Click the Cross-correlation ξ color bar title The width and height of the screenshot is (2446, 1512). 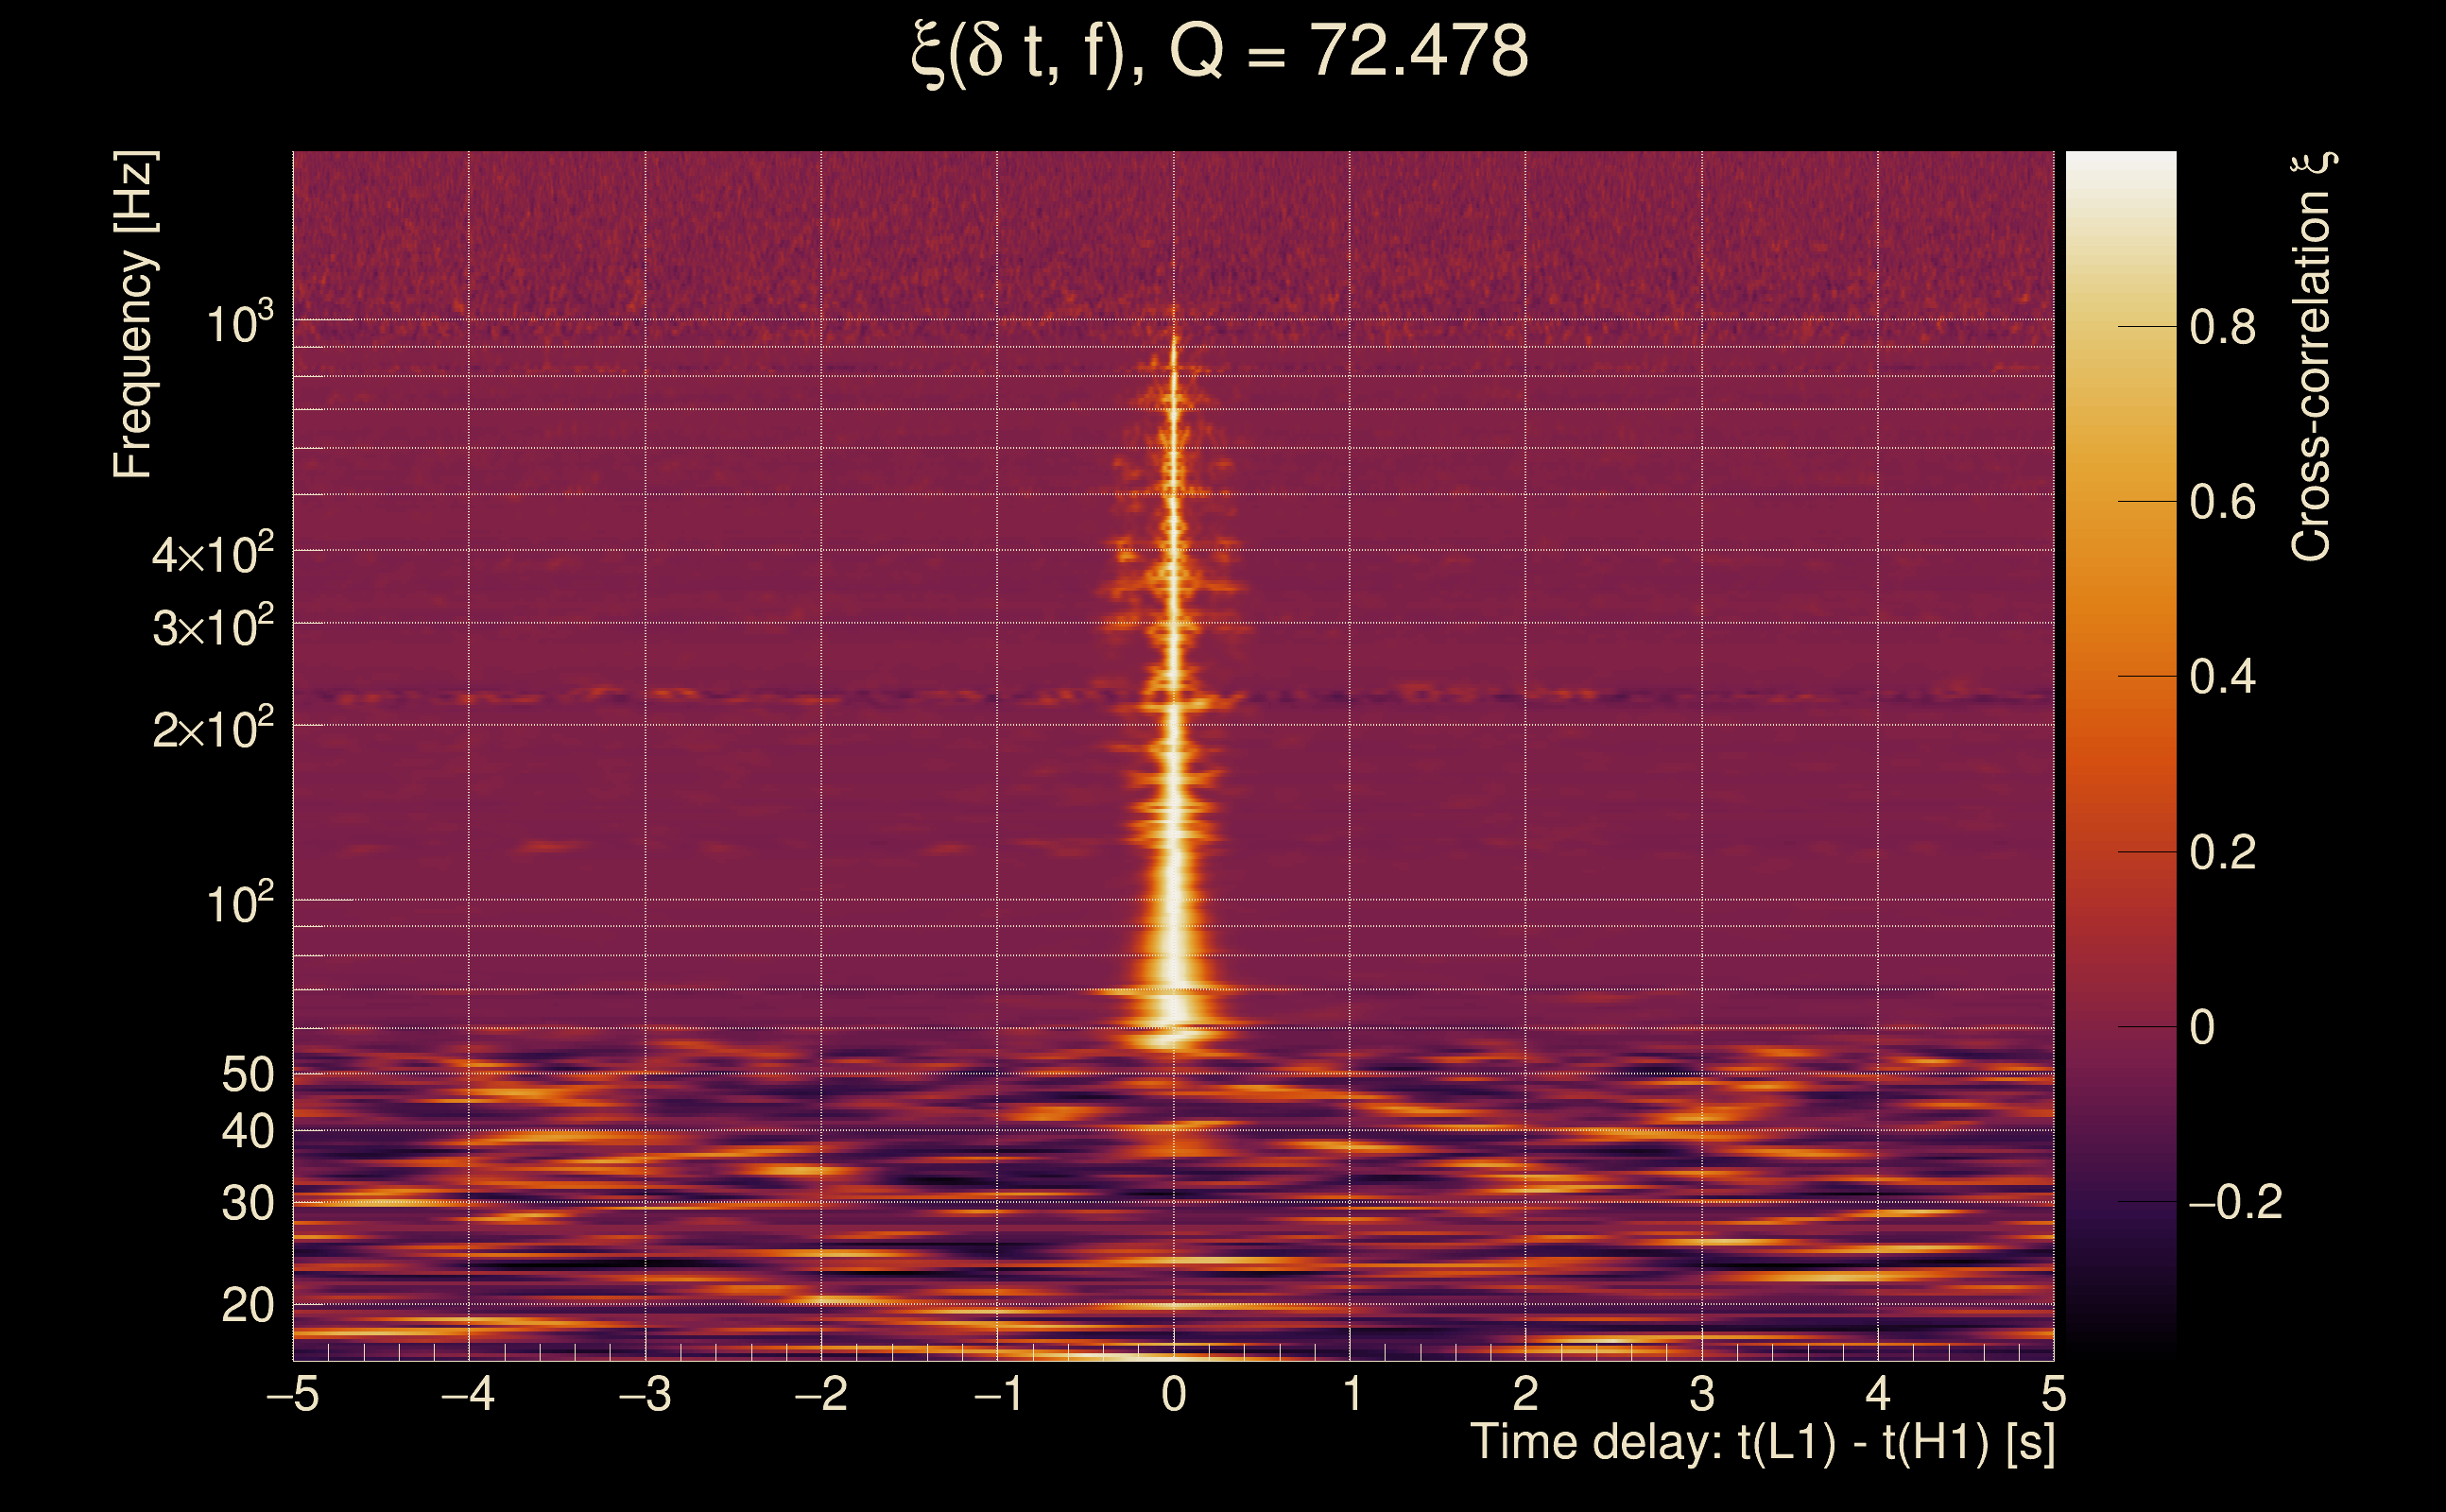pos(2312,356)
